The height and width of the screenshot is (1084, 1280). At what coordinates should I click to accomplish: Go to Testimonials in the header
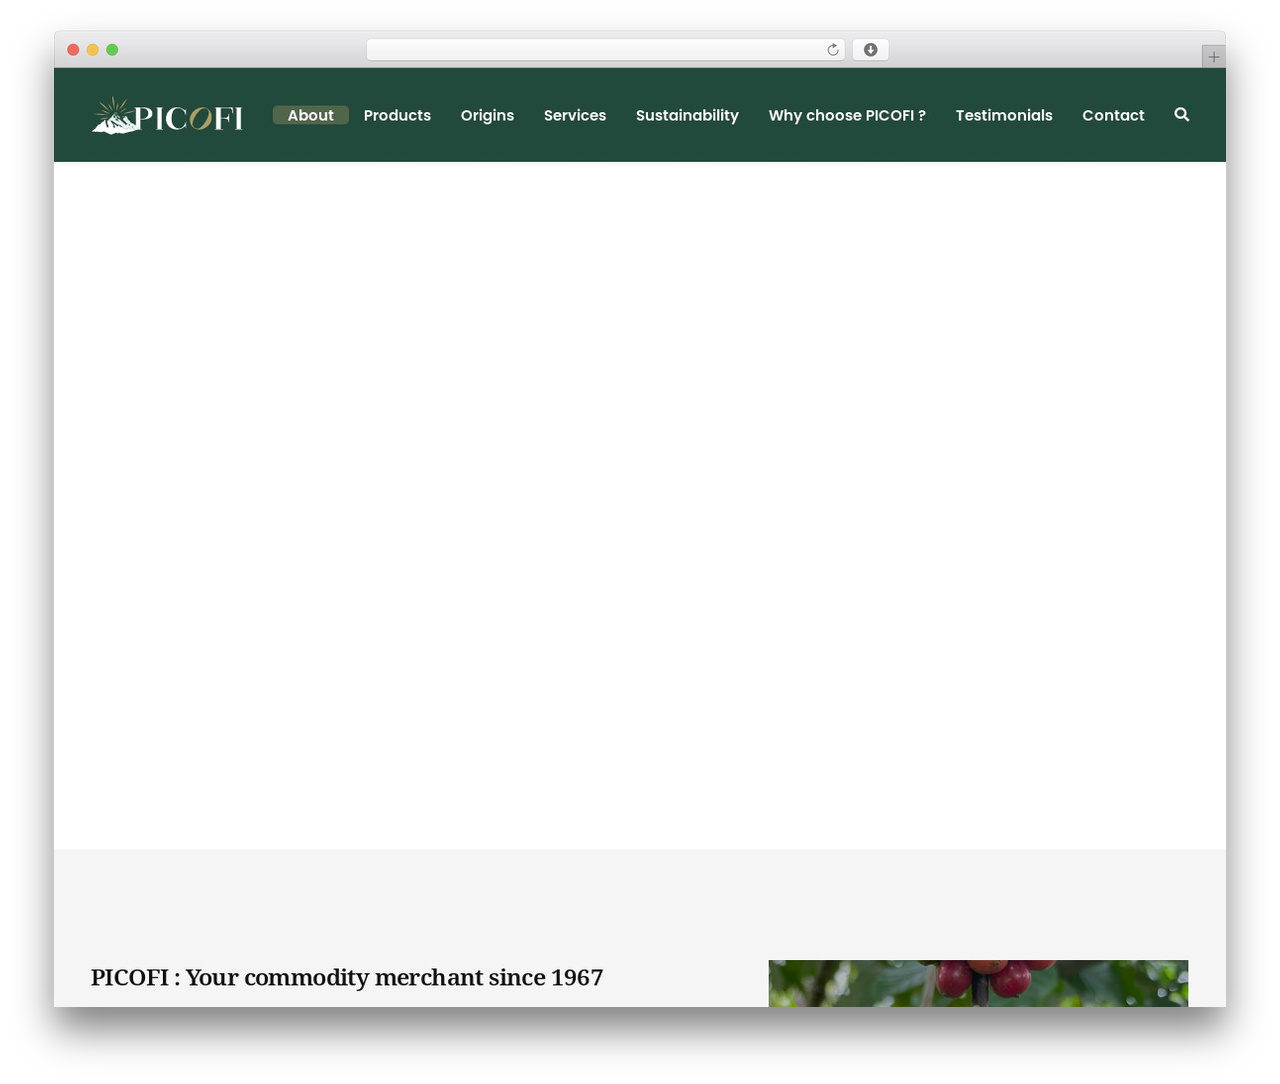point(1004,115)
